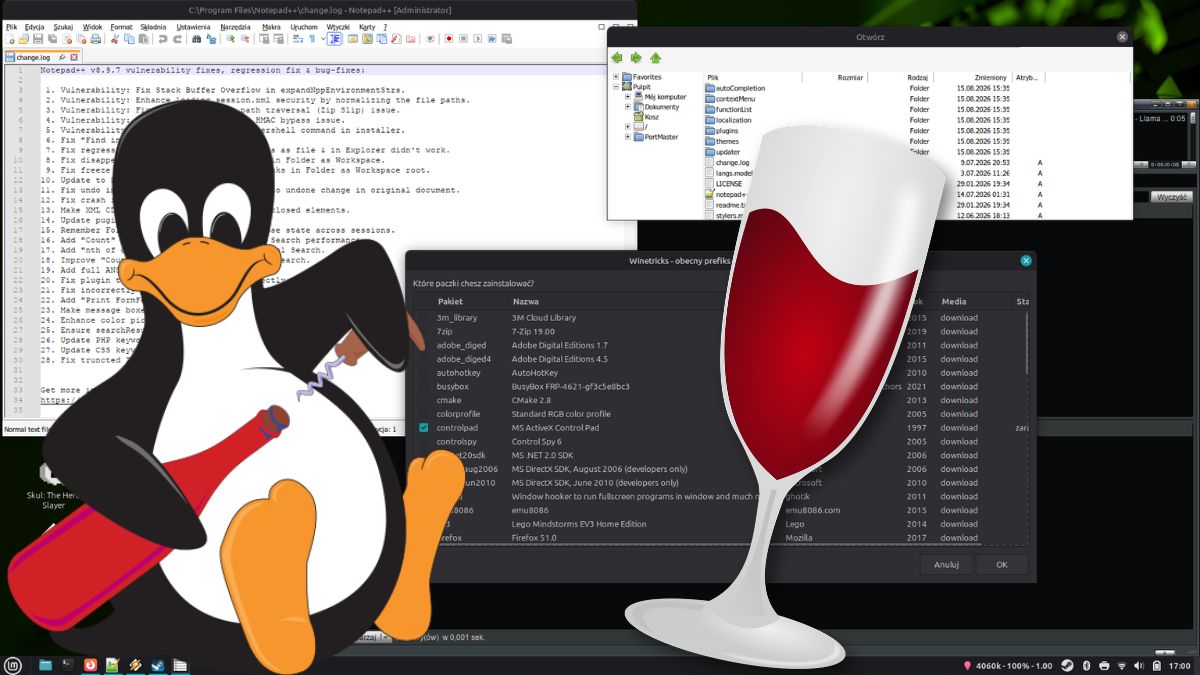1200x675 pixels.
Task: Click the Paste icon in Notepad++ toolbar
Action: pyautogui.click(x=143, y=39)
